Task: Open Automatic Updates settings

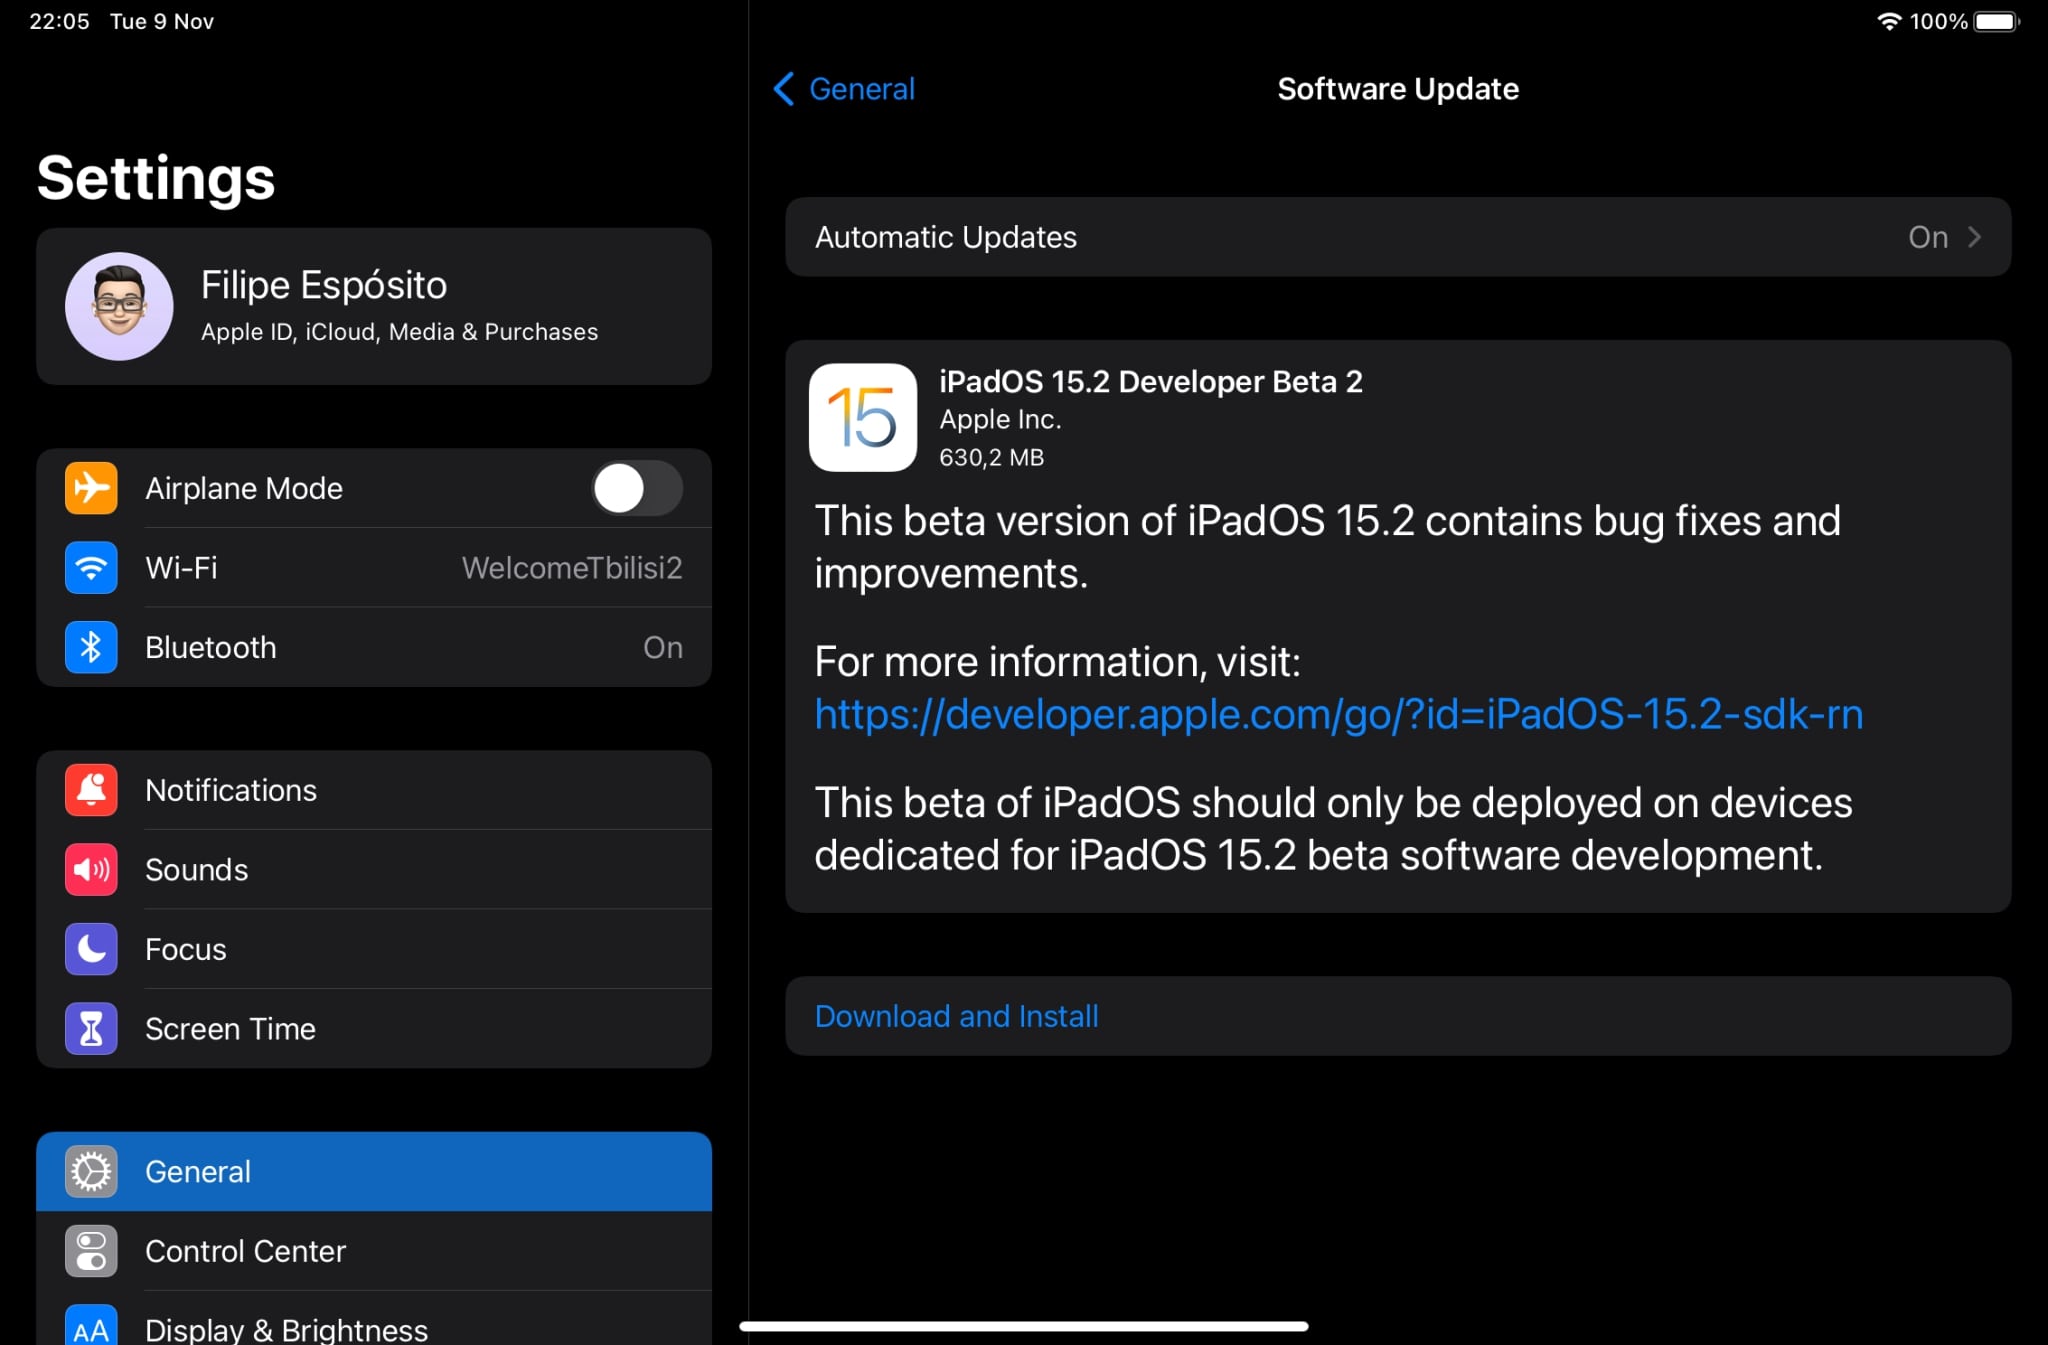Action: point(1398,237)
